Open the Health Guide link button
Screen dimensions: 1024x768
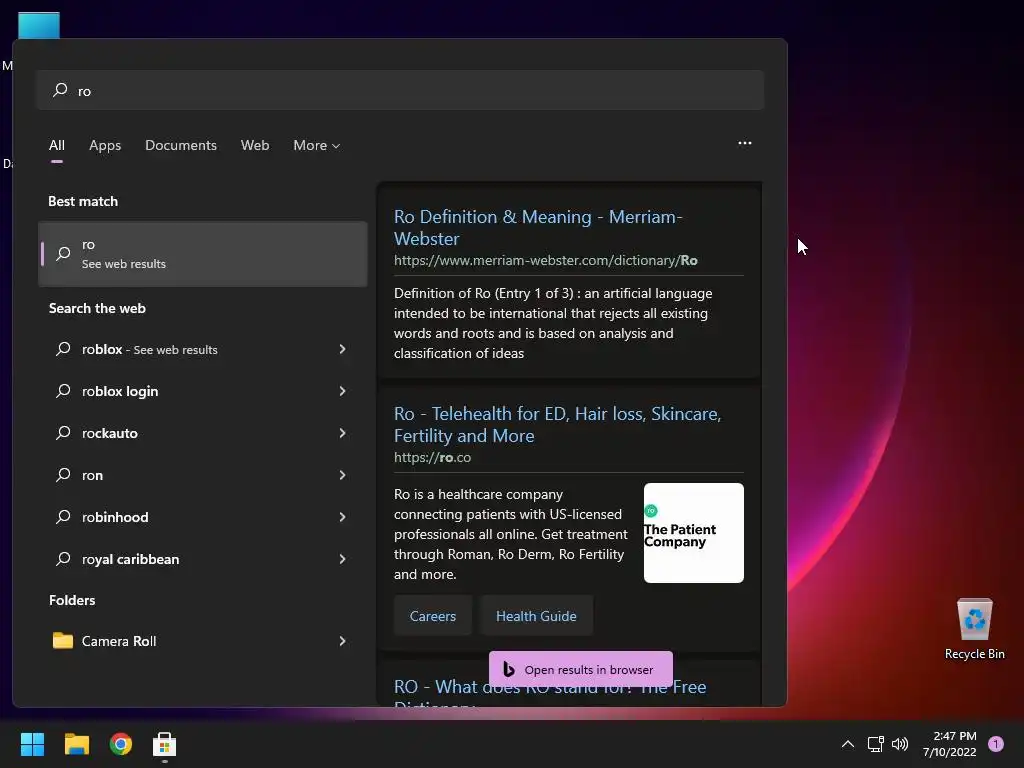(536, 616)
